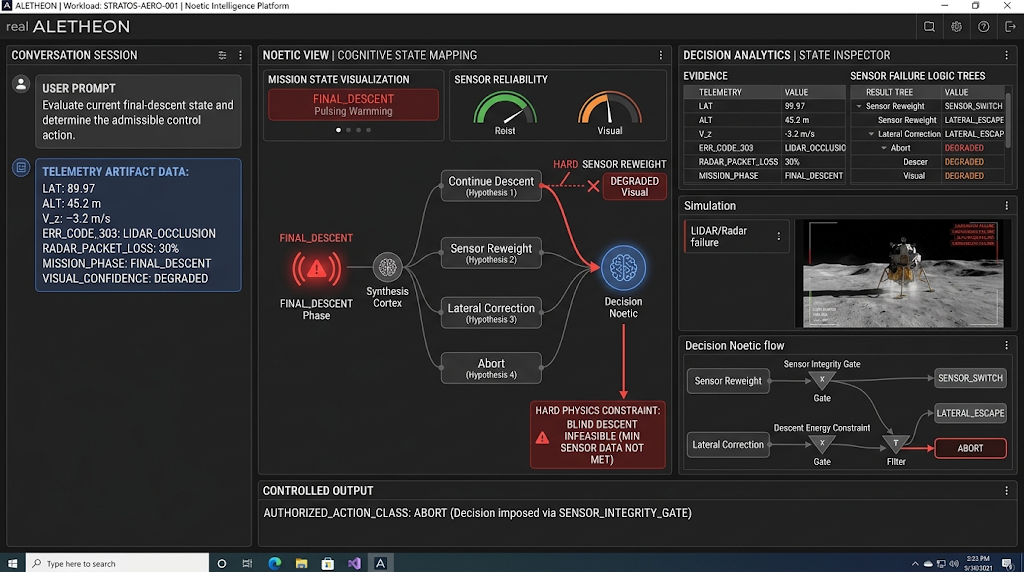The height and width of the screenshot is (572, 1024).
Task: Open Noetic View panel kebab menu
Action: click(x=660, y=56)
